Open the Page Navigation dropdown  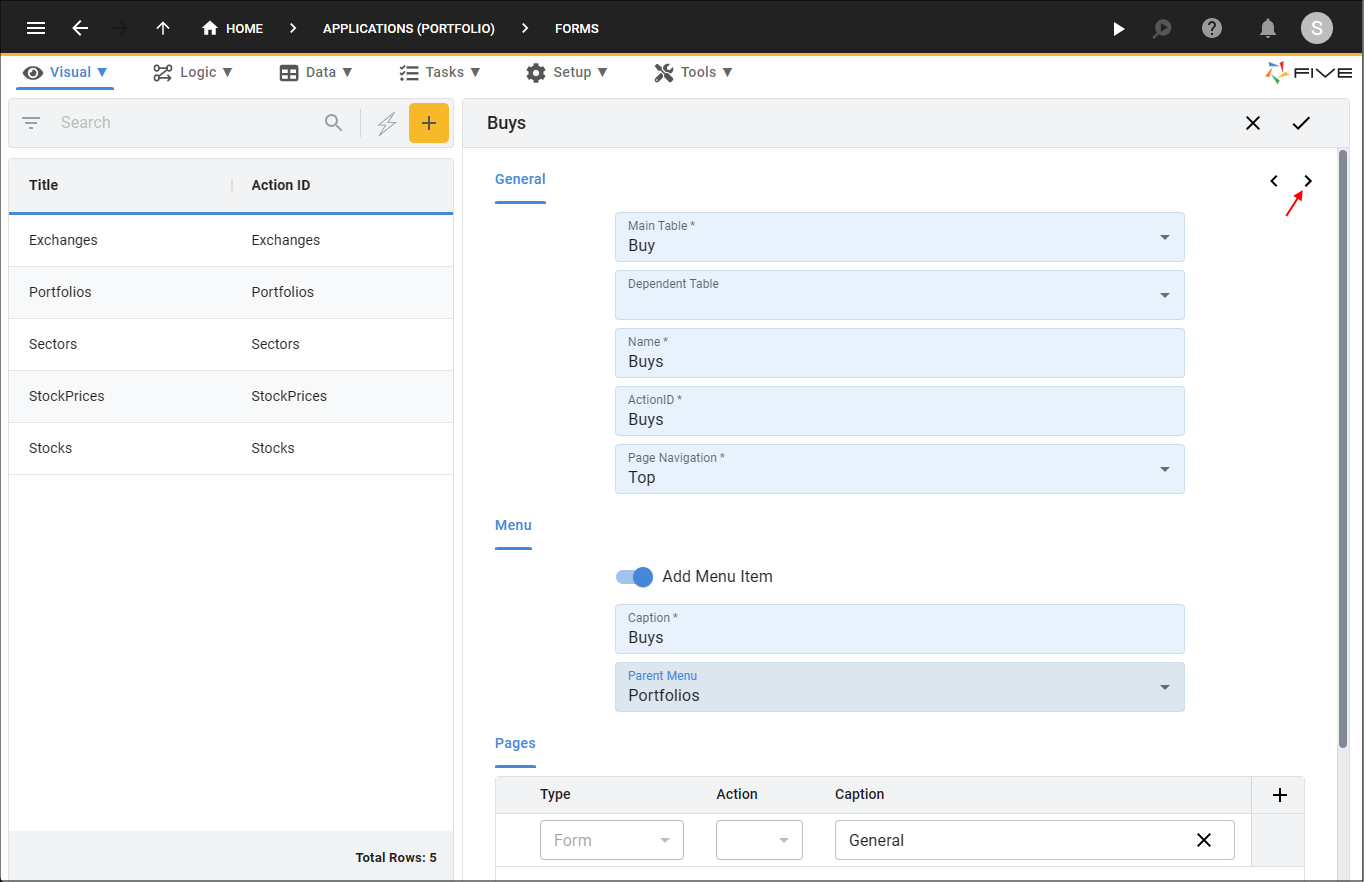click(900, 469)
